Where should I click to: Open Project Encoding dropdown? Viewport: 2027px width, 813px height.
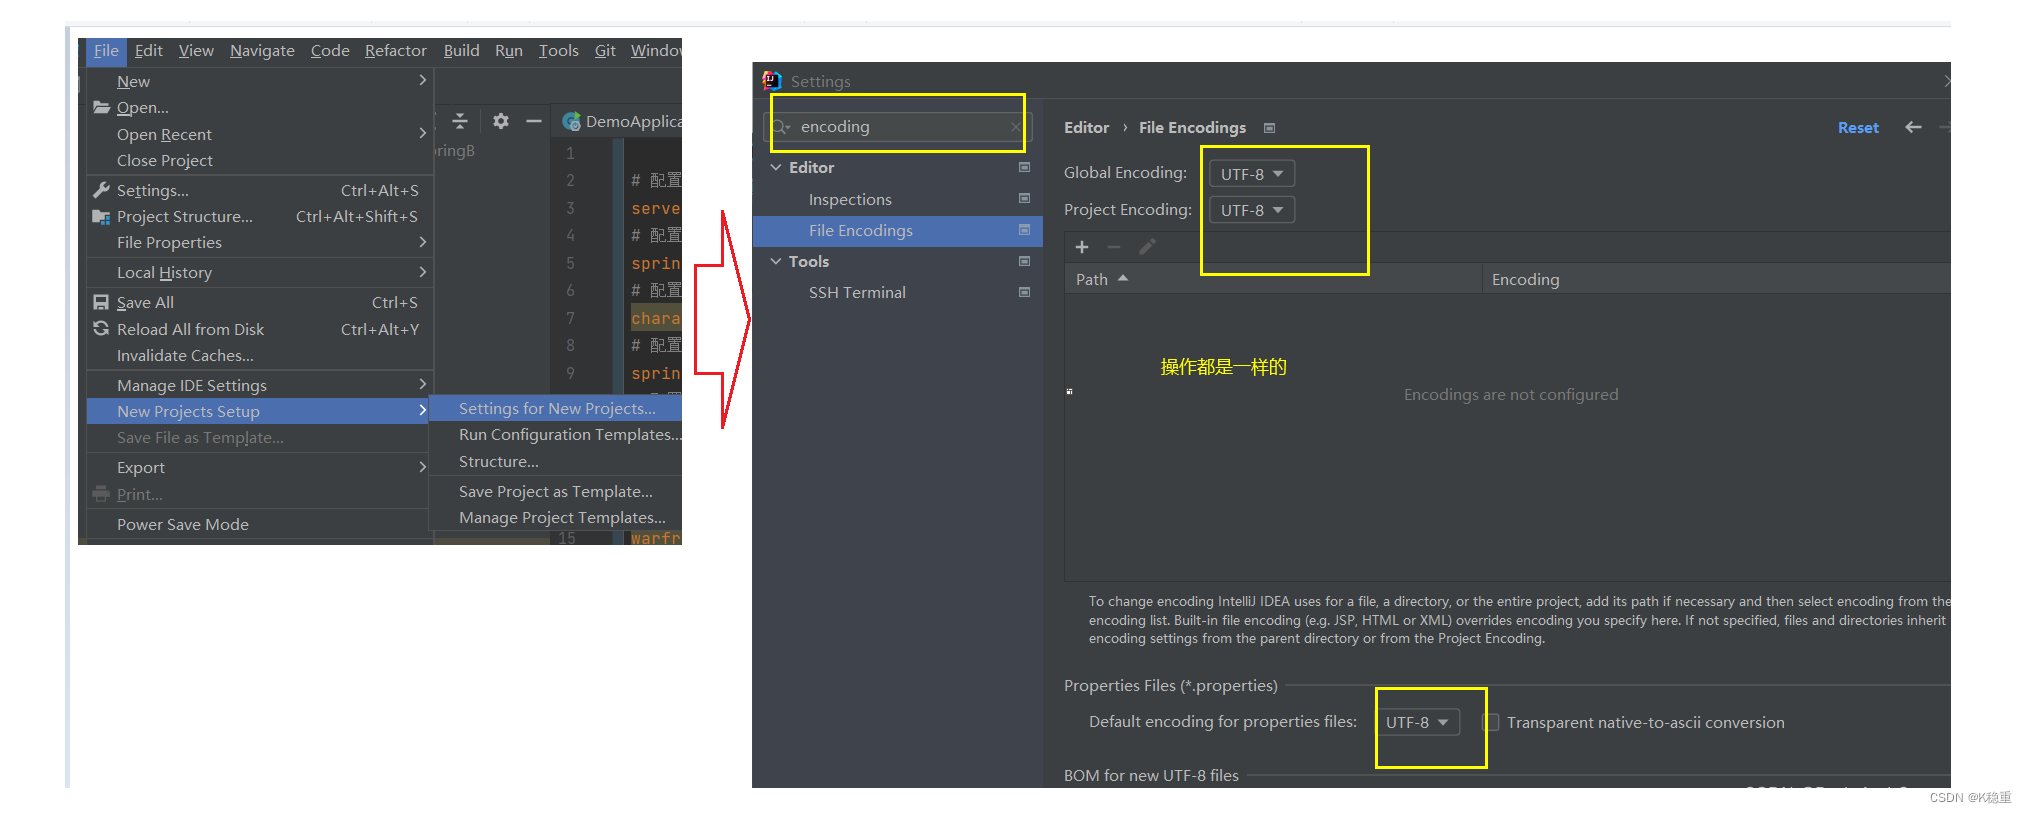pyautogui.click(x=1252, y=210)
